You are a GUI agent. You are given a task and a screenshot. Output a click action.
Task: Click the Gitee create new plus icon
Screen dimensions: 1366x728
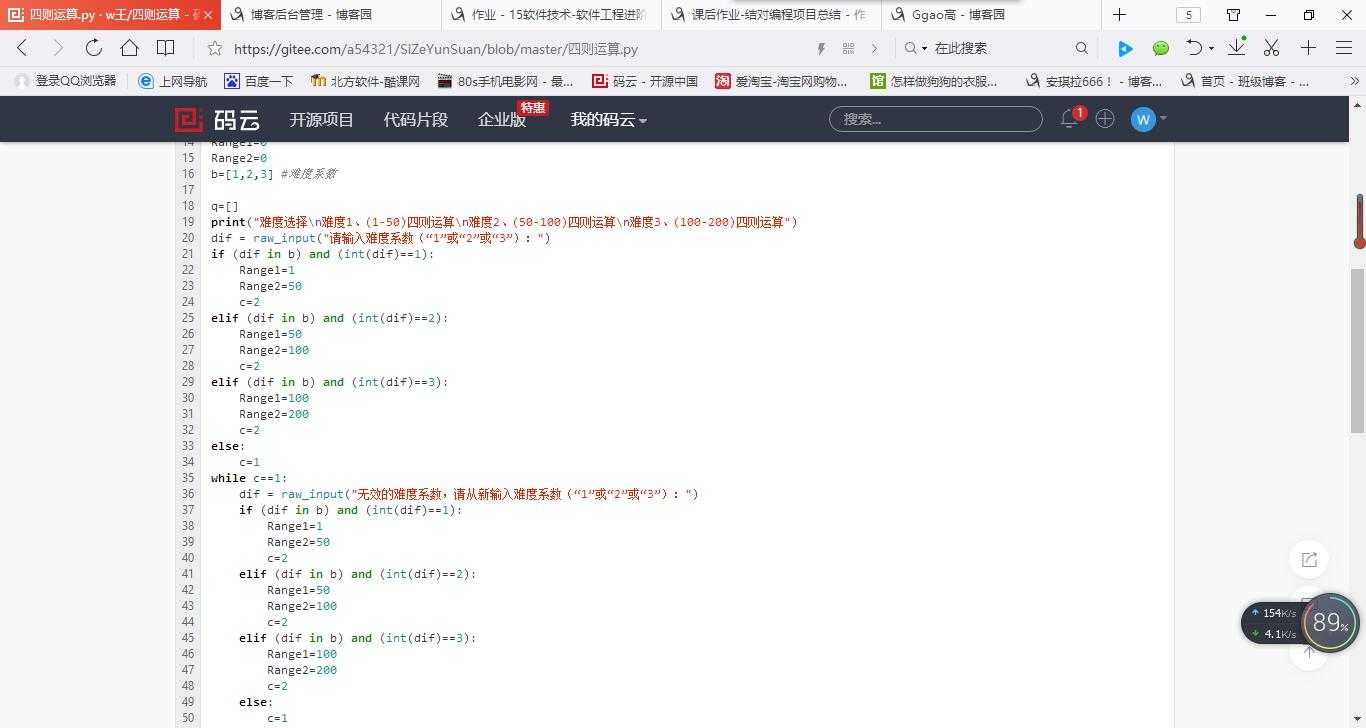coord(1105,119)
